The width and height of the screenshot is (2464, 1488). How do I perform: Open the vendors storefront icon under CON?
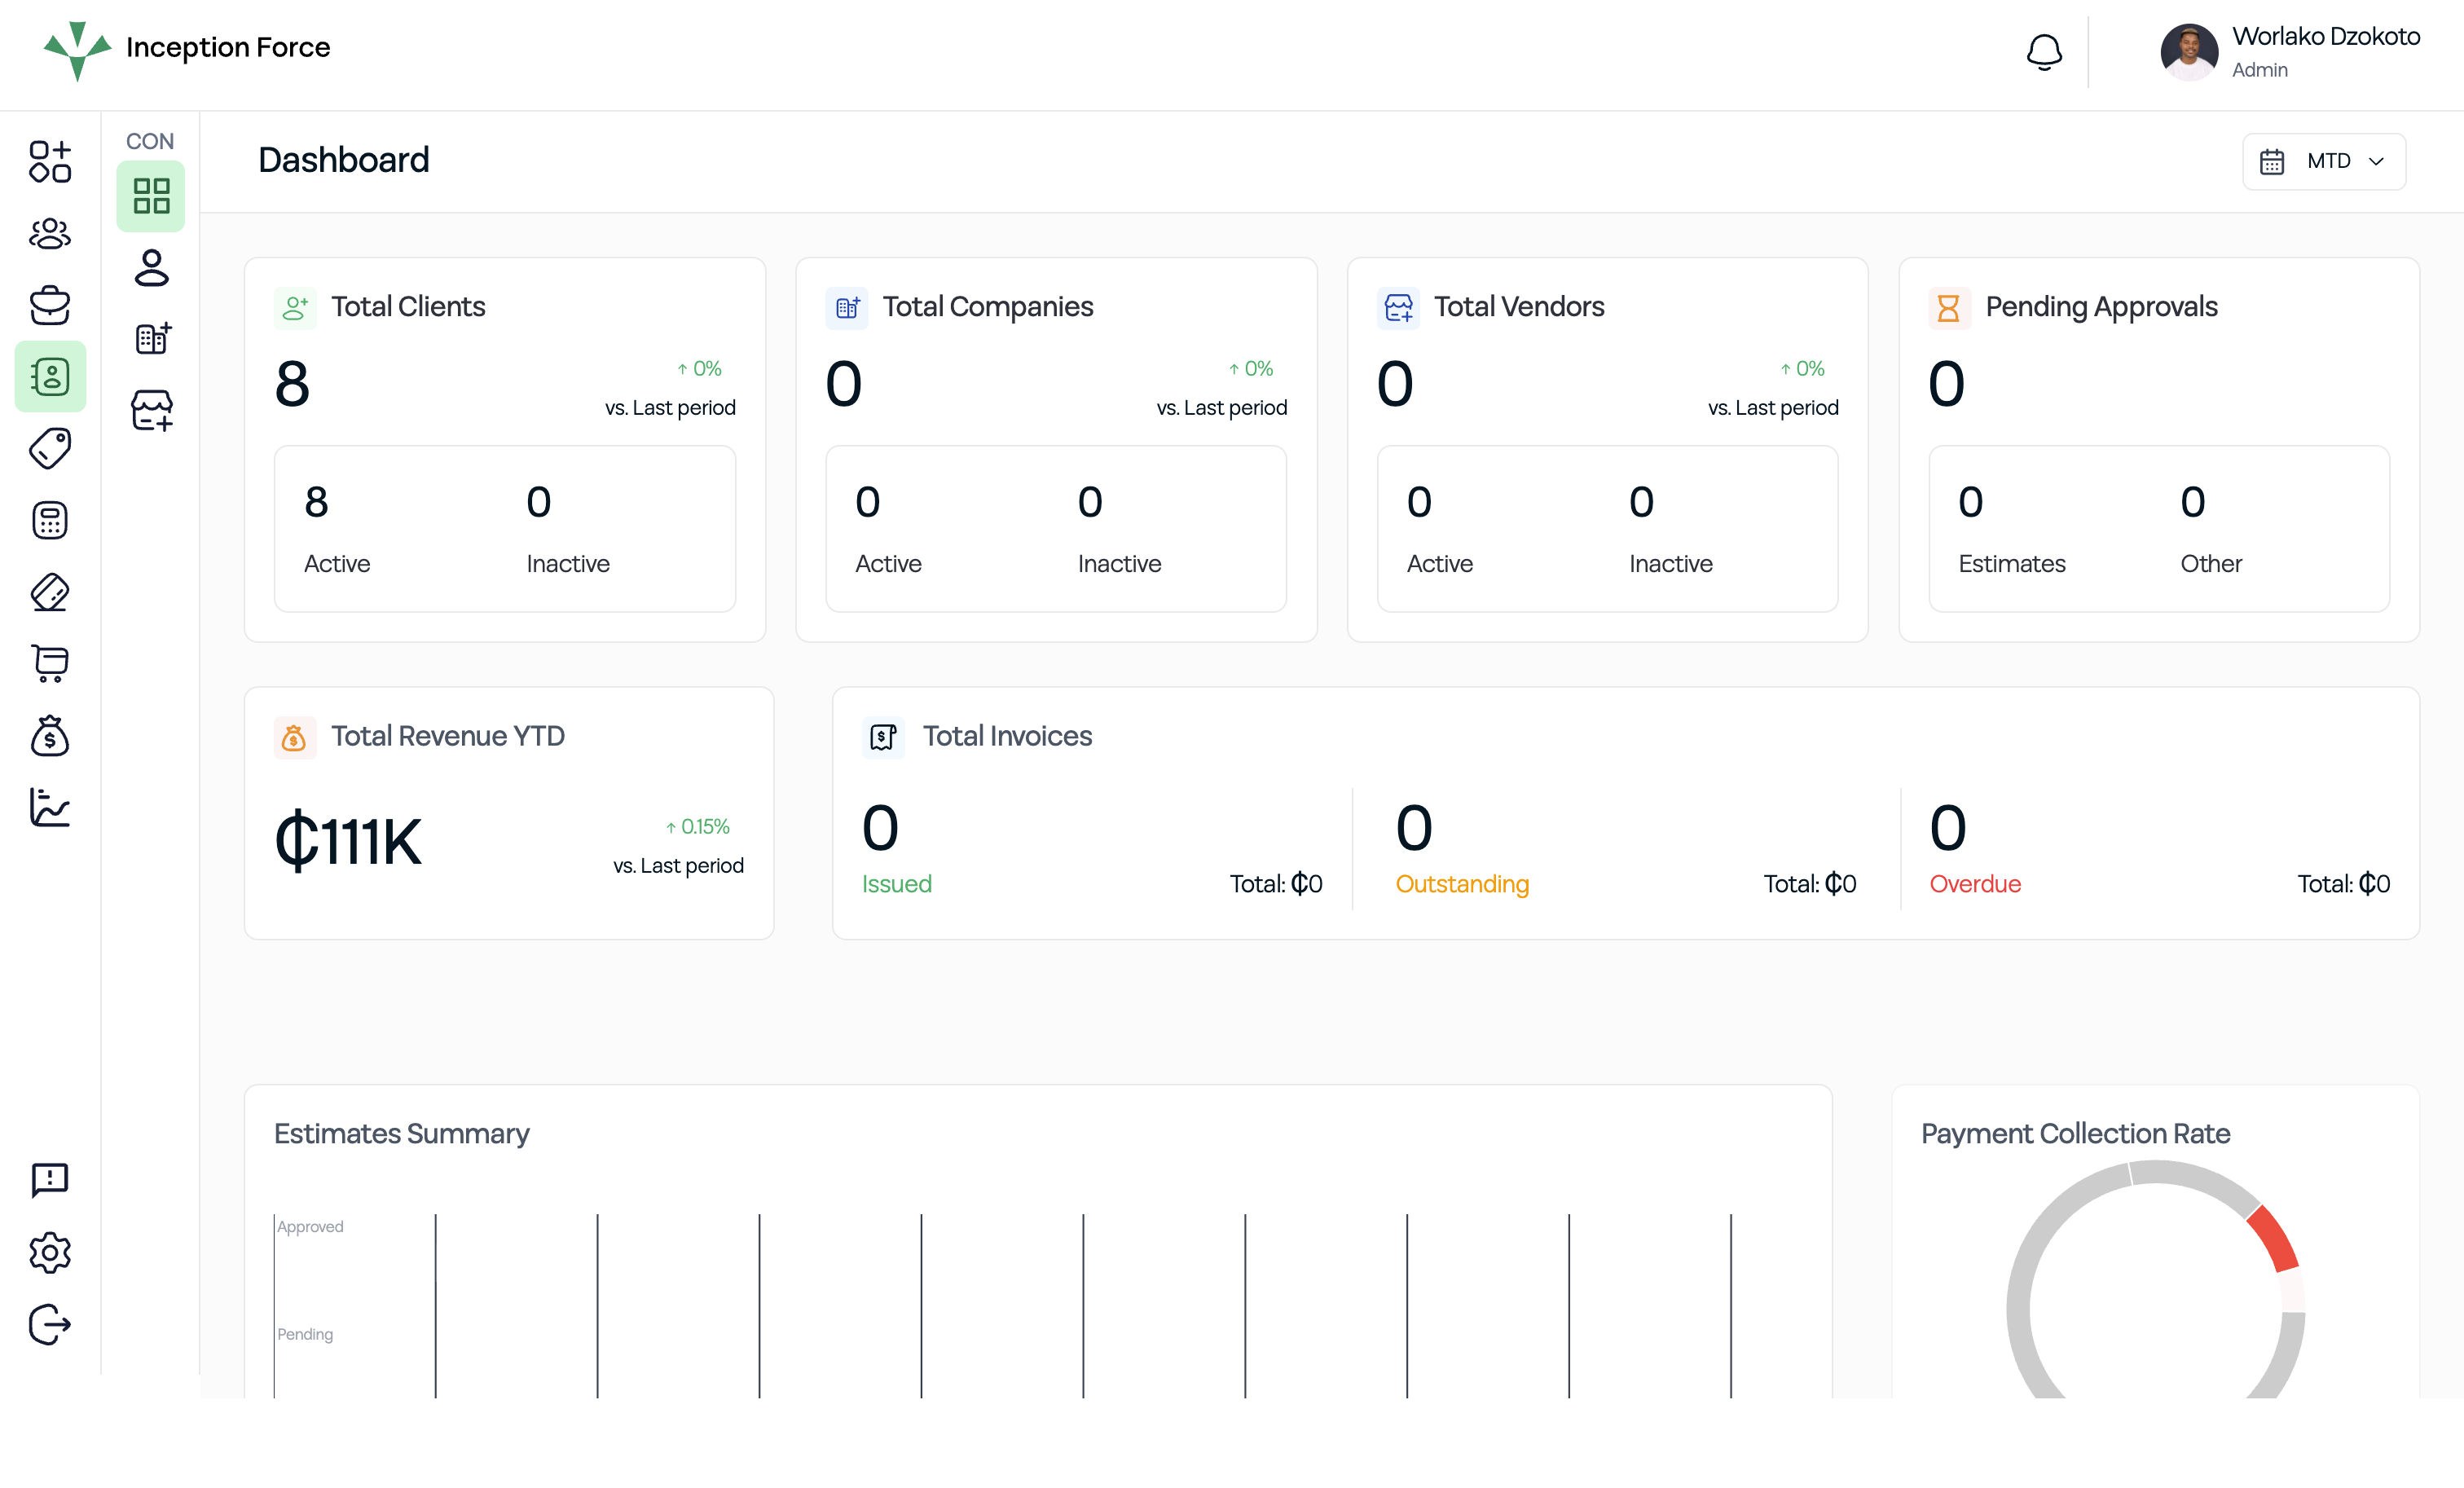click(152, 411)
